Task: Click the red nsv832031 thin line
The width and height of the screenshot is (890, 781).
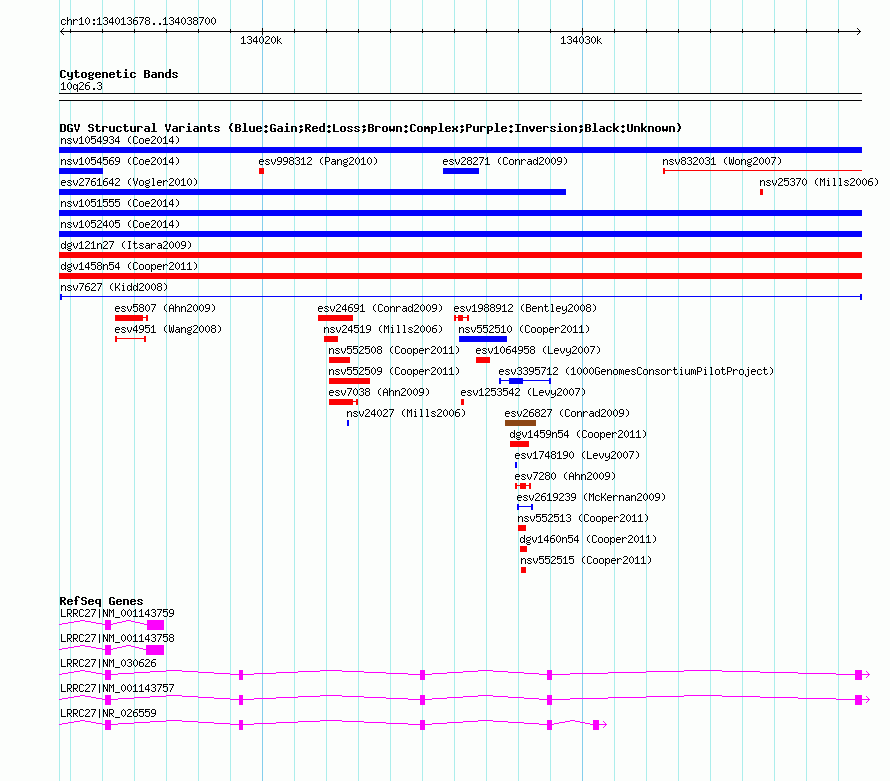Action: point(762,170)
